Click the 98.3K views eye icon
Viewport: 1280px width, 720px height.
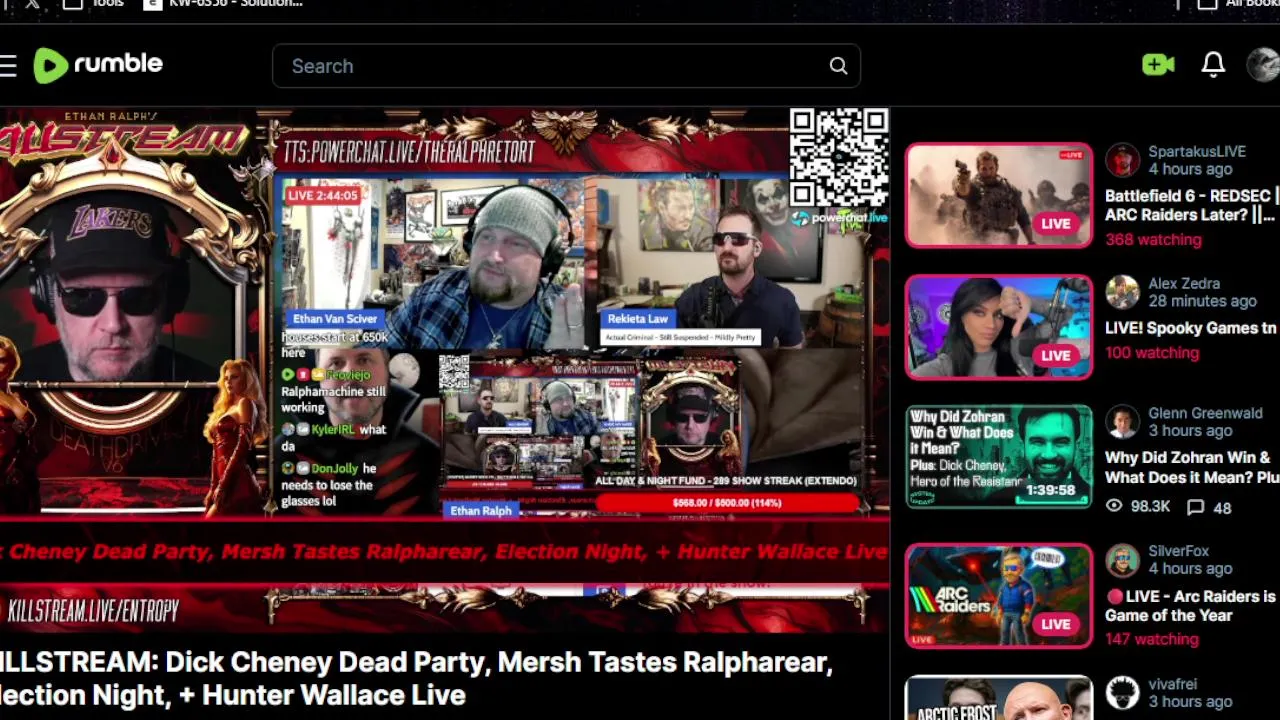tap(1114, 507)
